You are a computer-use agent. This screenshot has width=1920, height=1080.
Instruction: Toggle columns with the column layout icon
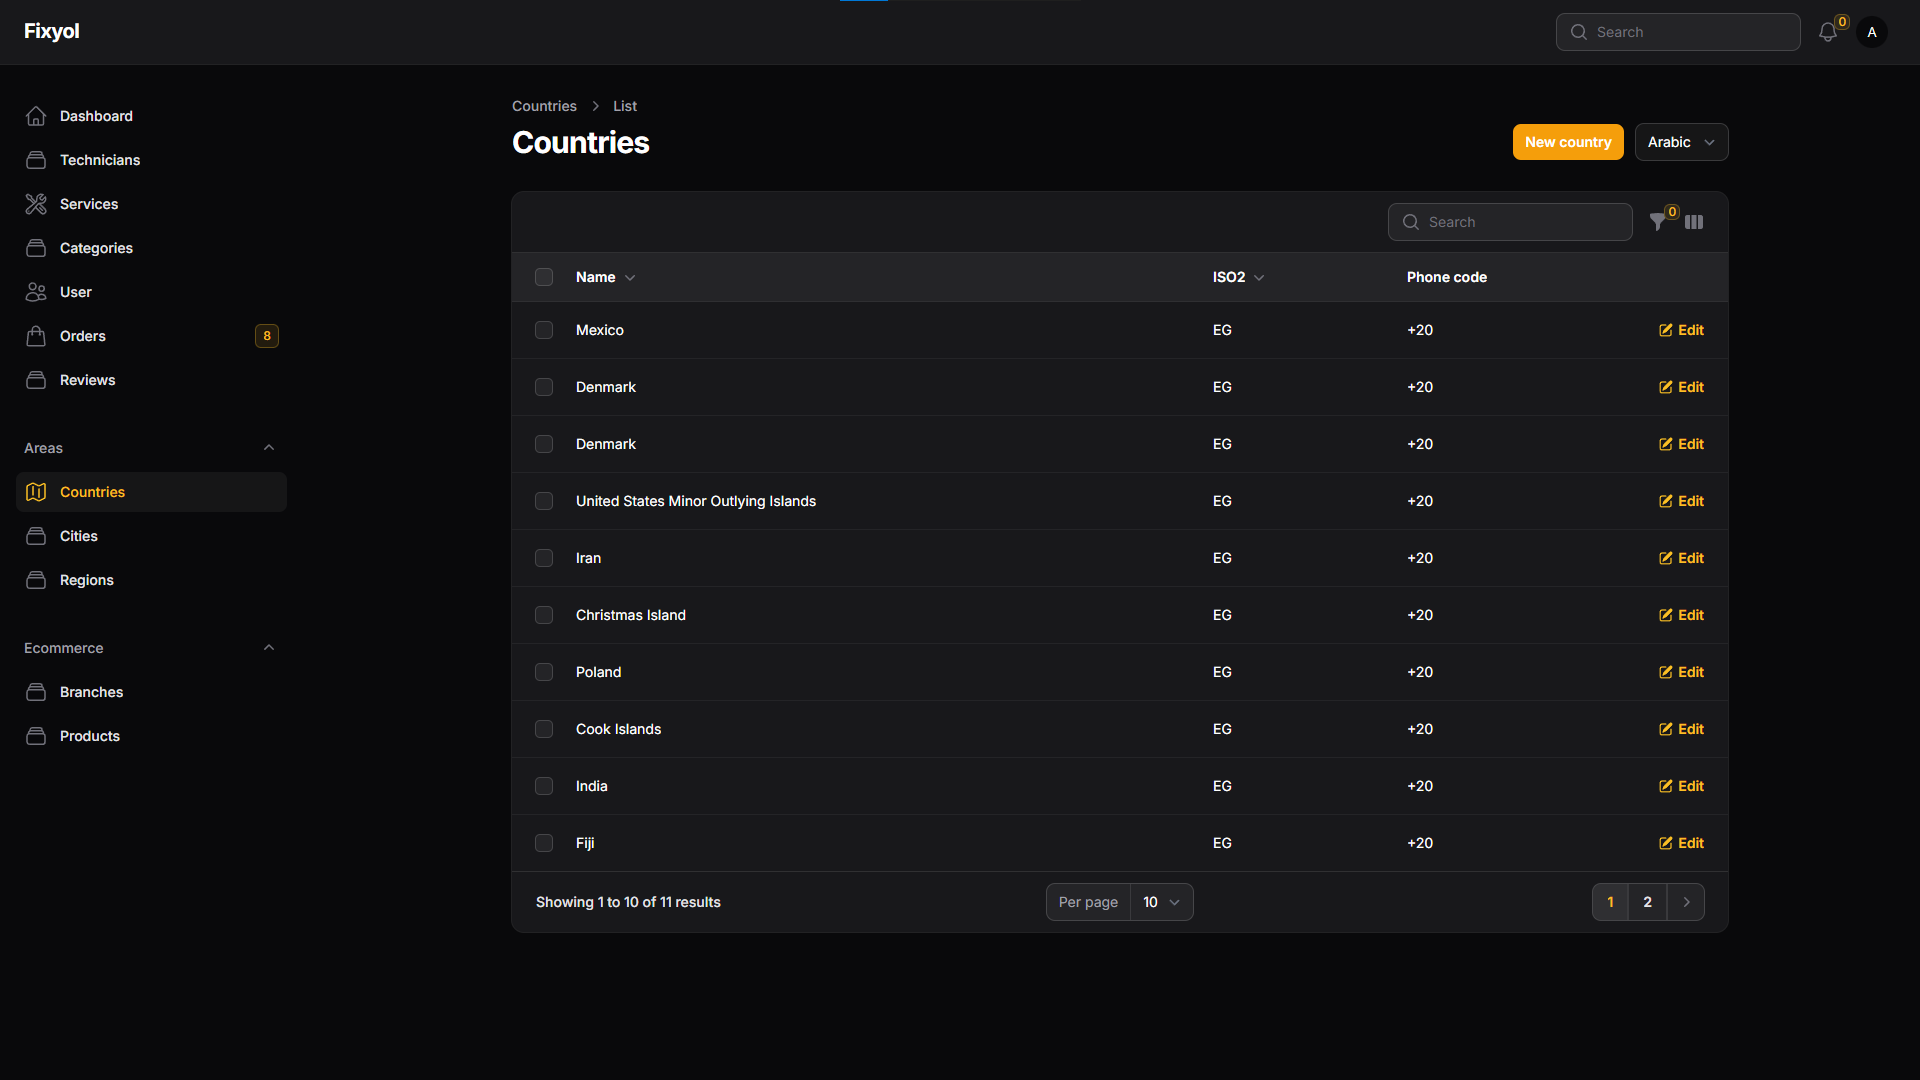1694,222
